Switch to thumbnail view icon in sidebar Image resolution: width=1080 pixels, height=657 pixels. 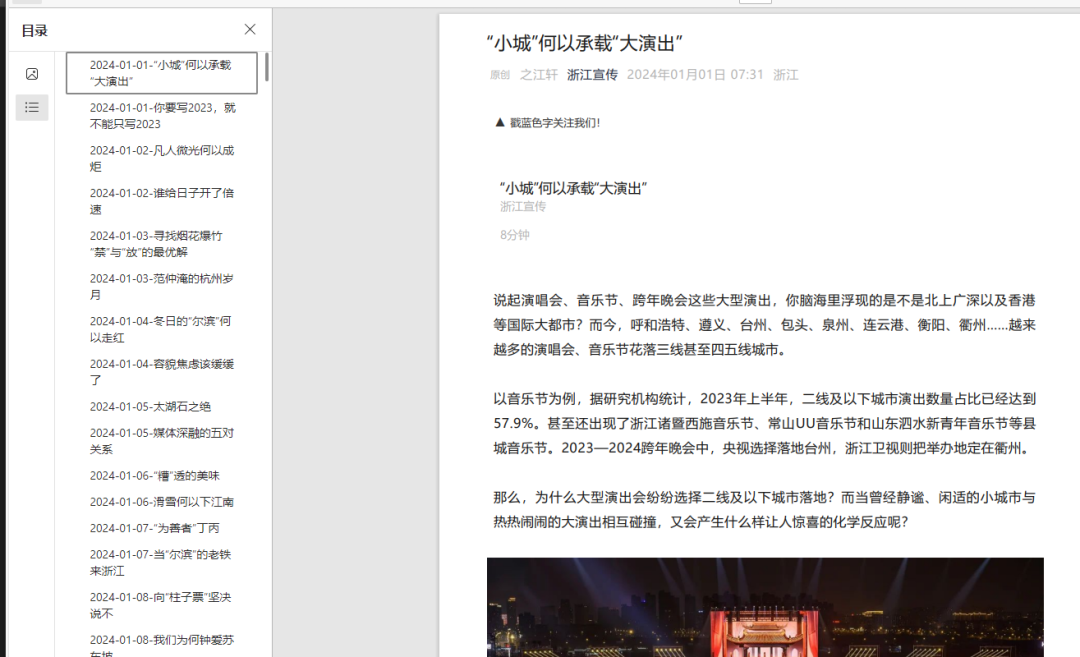point(32,74)
